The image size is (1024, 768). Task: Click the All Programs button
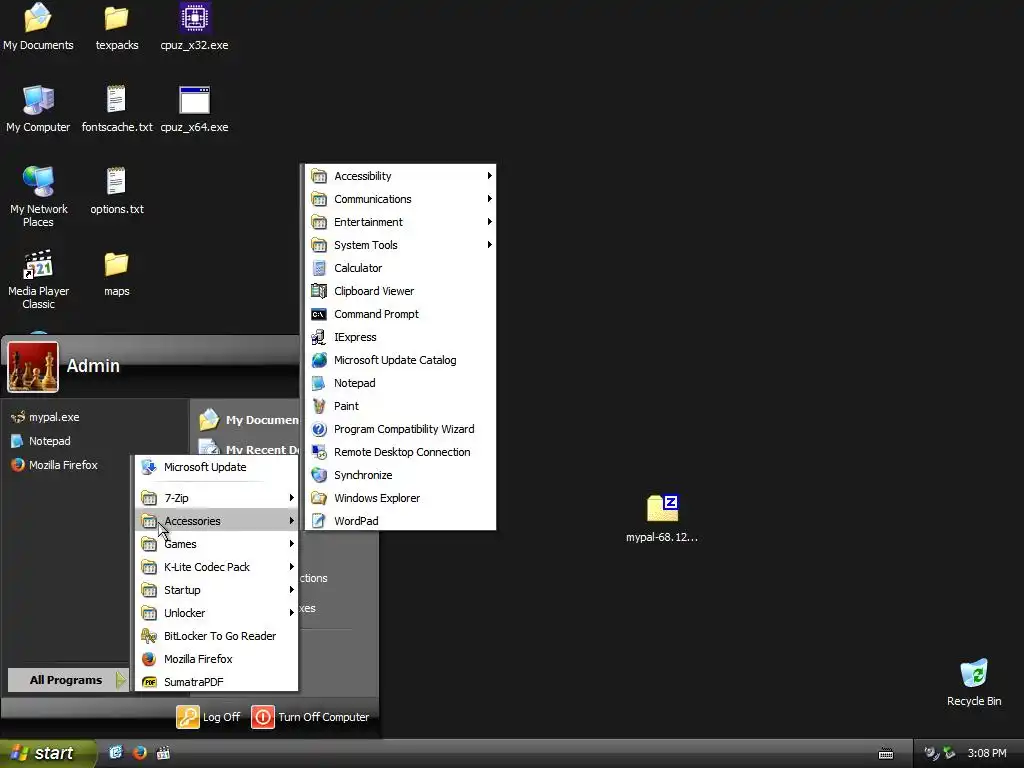click(x=67, y=680)
